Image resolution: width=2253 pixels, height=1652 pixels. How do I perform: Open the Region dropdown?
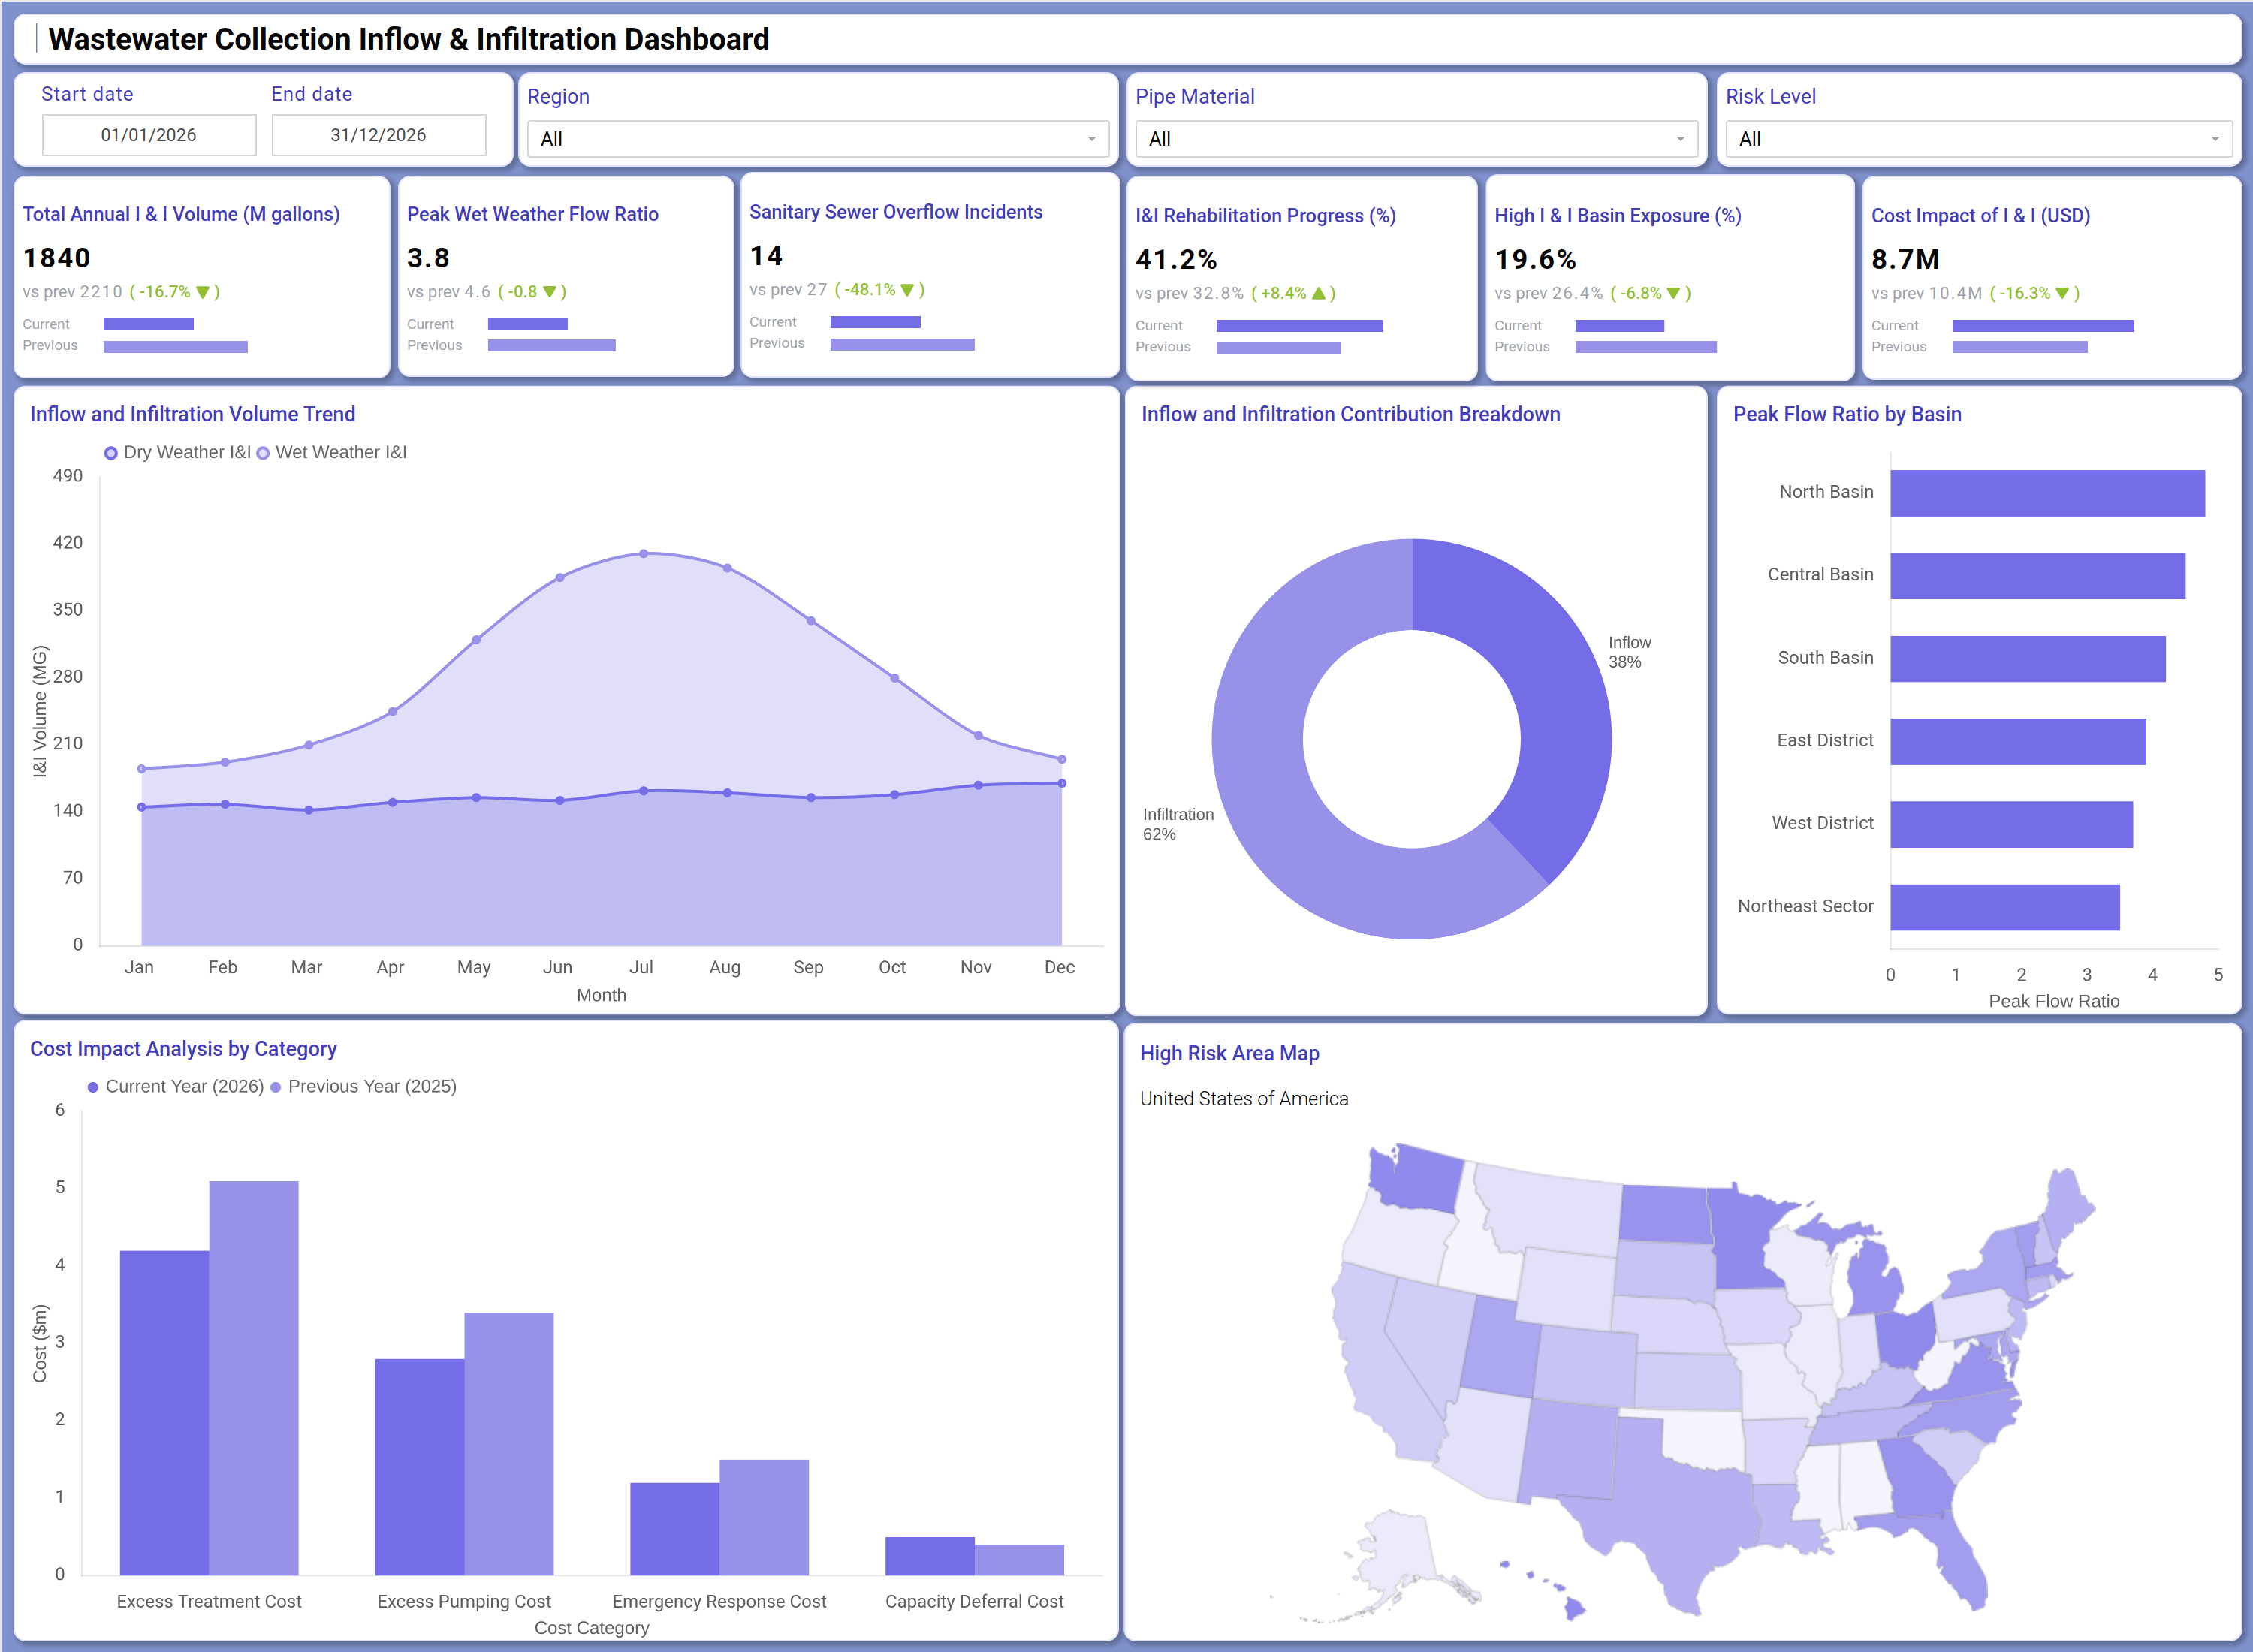tap(817, 139)
